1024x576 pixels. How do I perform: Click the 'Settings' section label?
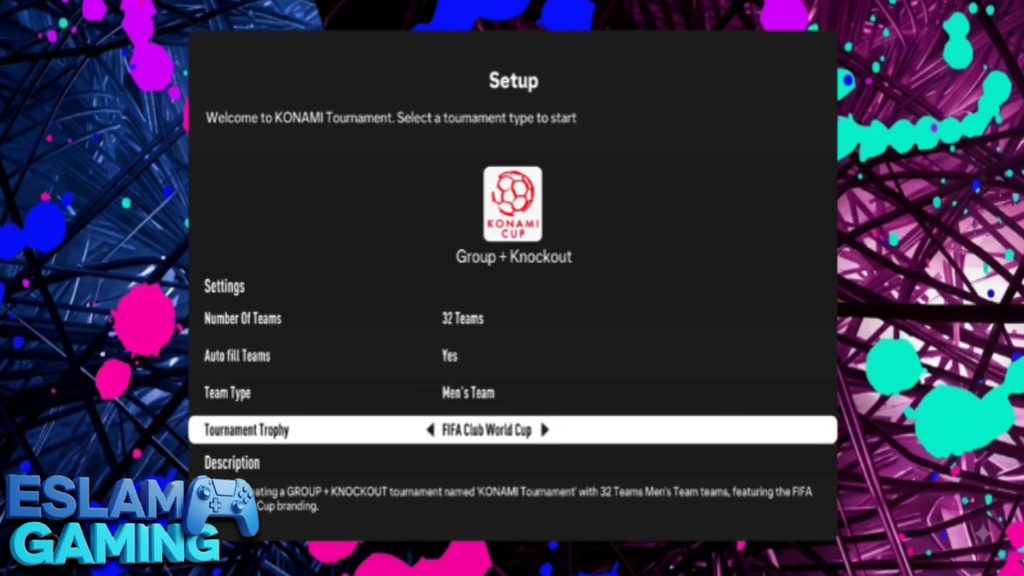(x=224, y=286)
